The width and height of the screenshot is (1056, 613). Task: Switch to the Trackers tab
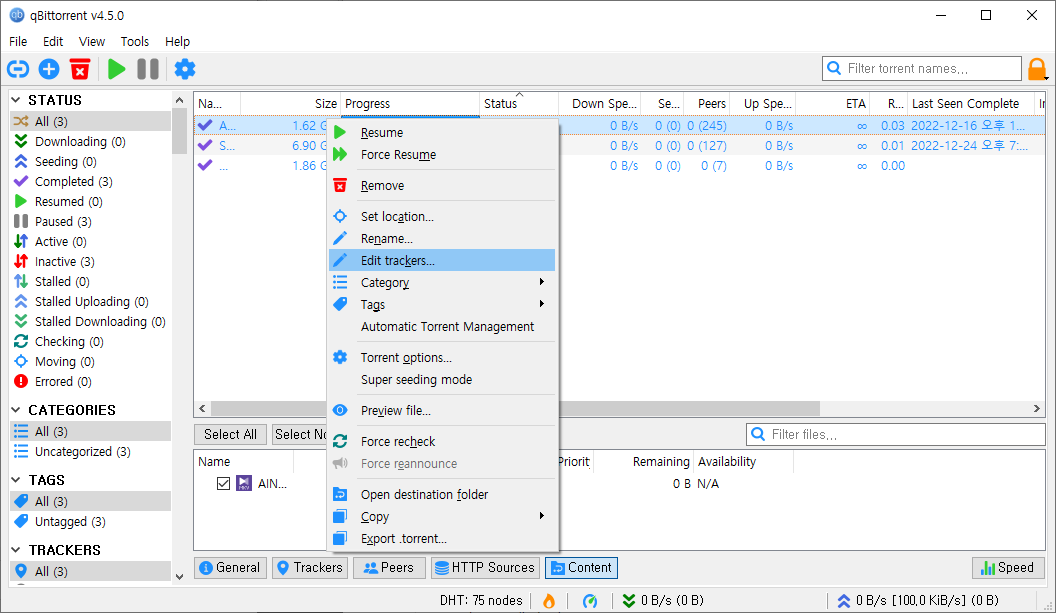coord(310,568)
